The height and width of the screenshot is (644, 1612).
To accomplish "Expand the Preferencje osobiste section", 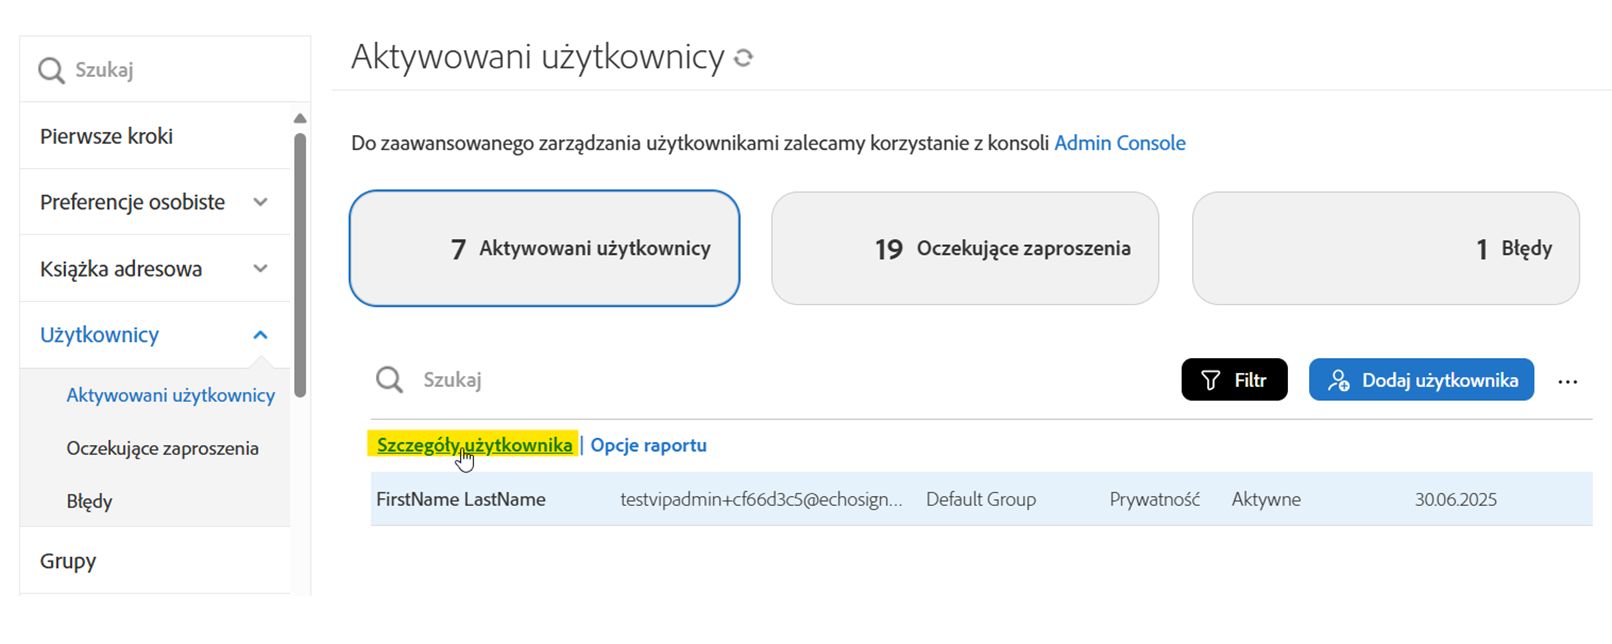I will pyautogui.click(x=260, y=202).
